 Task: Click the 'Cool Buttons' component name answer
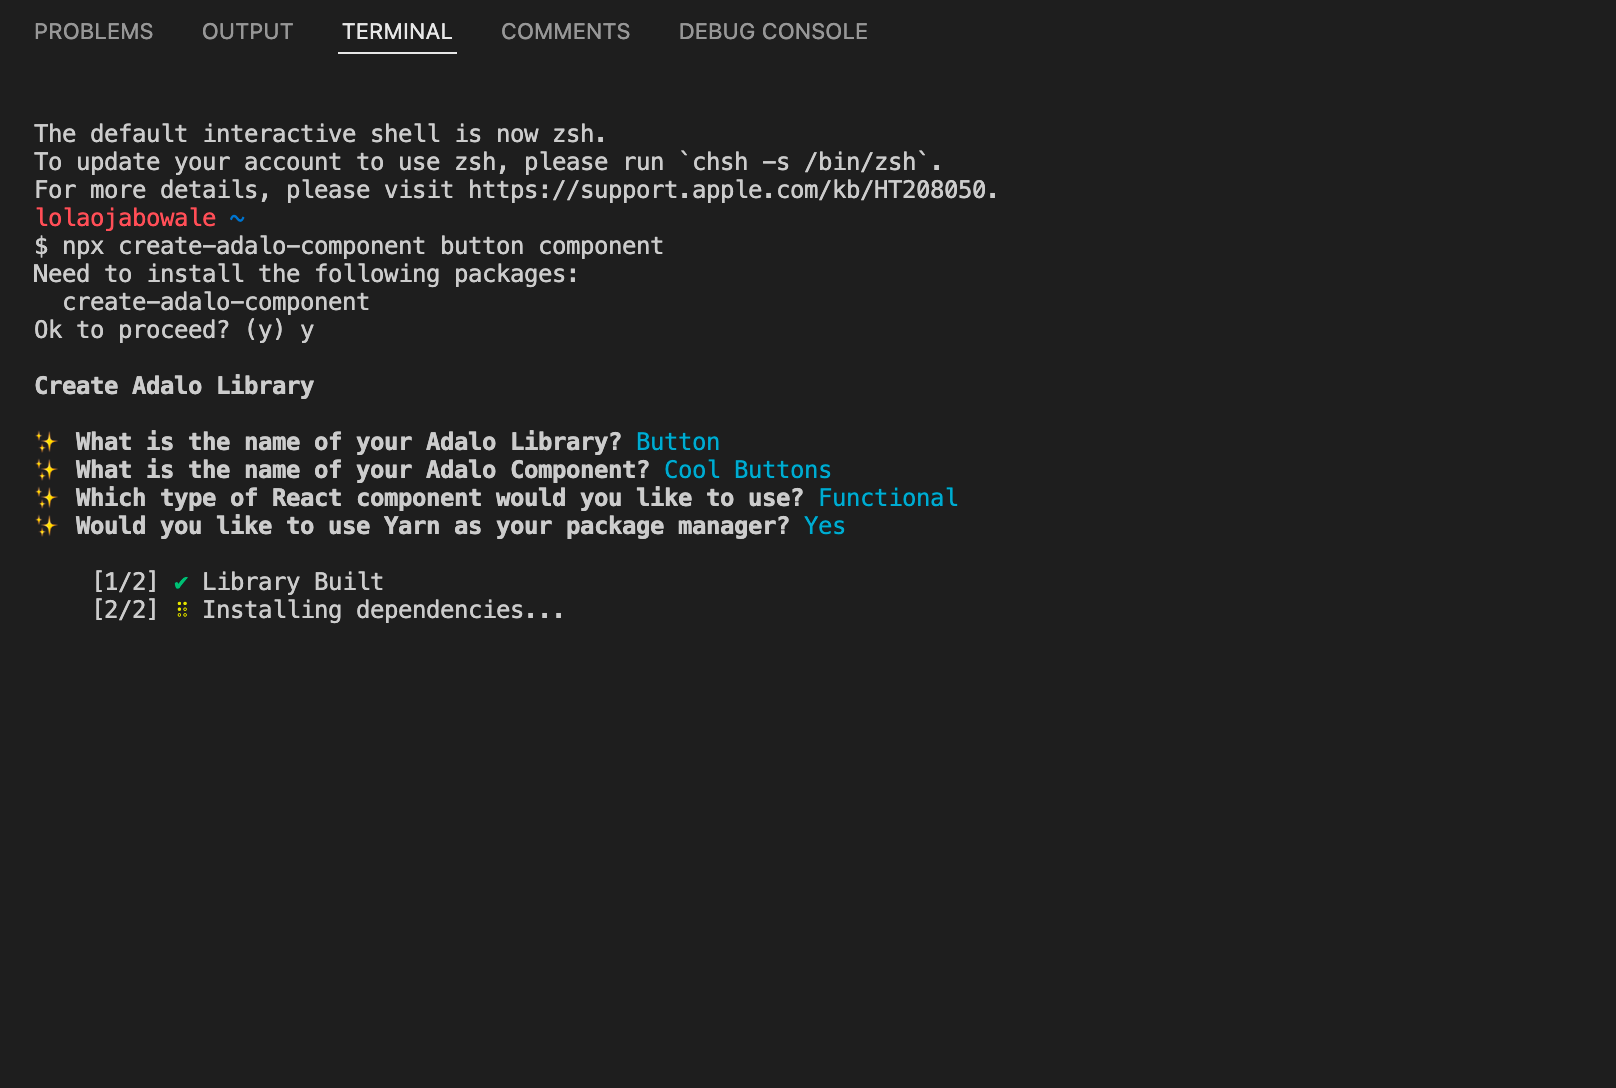click(x=747, y=470)
